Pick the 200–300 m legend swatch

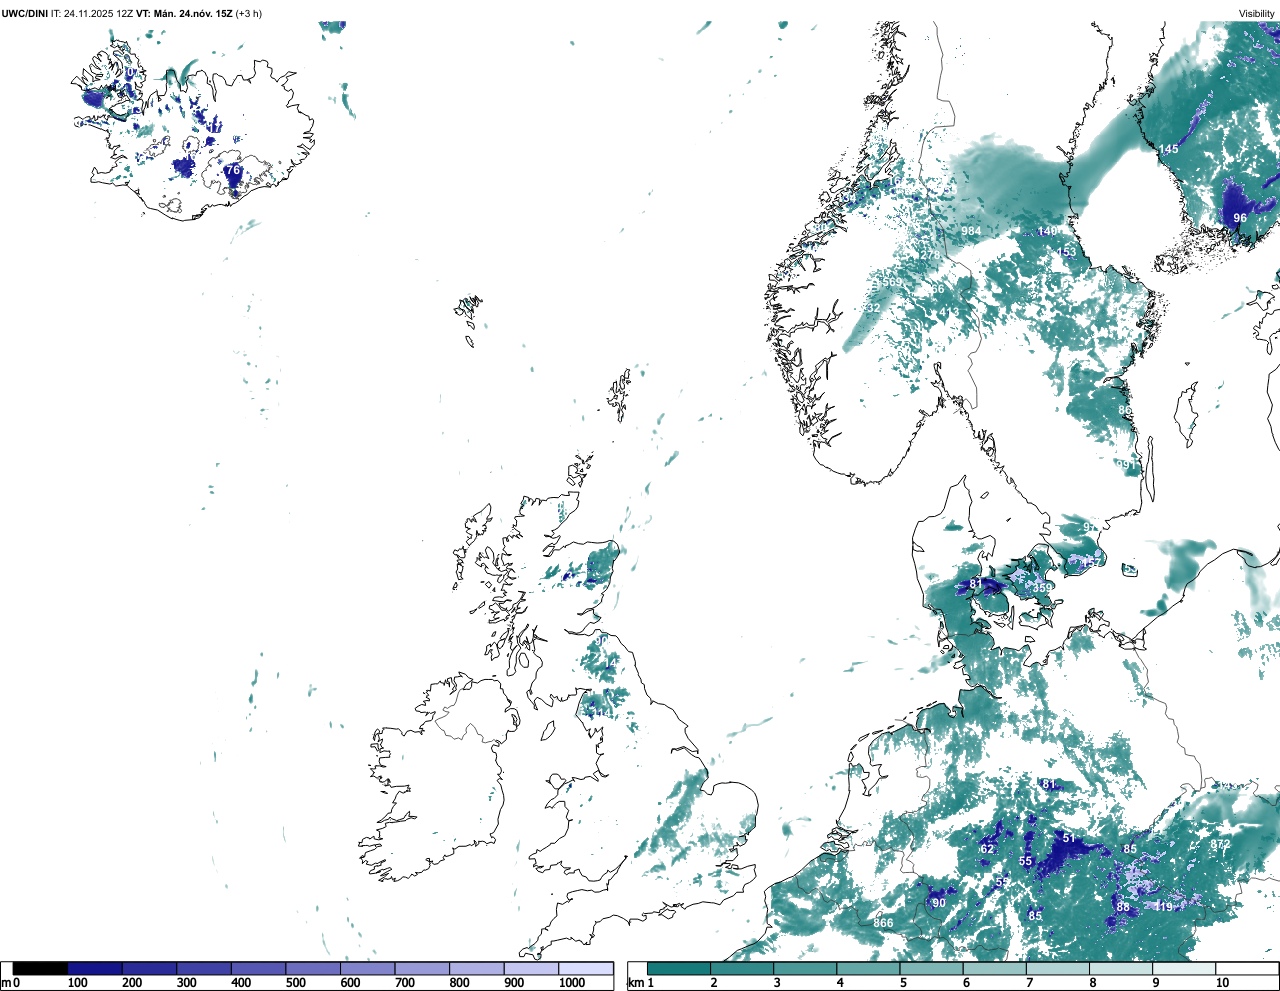click(149, 968)
